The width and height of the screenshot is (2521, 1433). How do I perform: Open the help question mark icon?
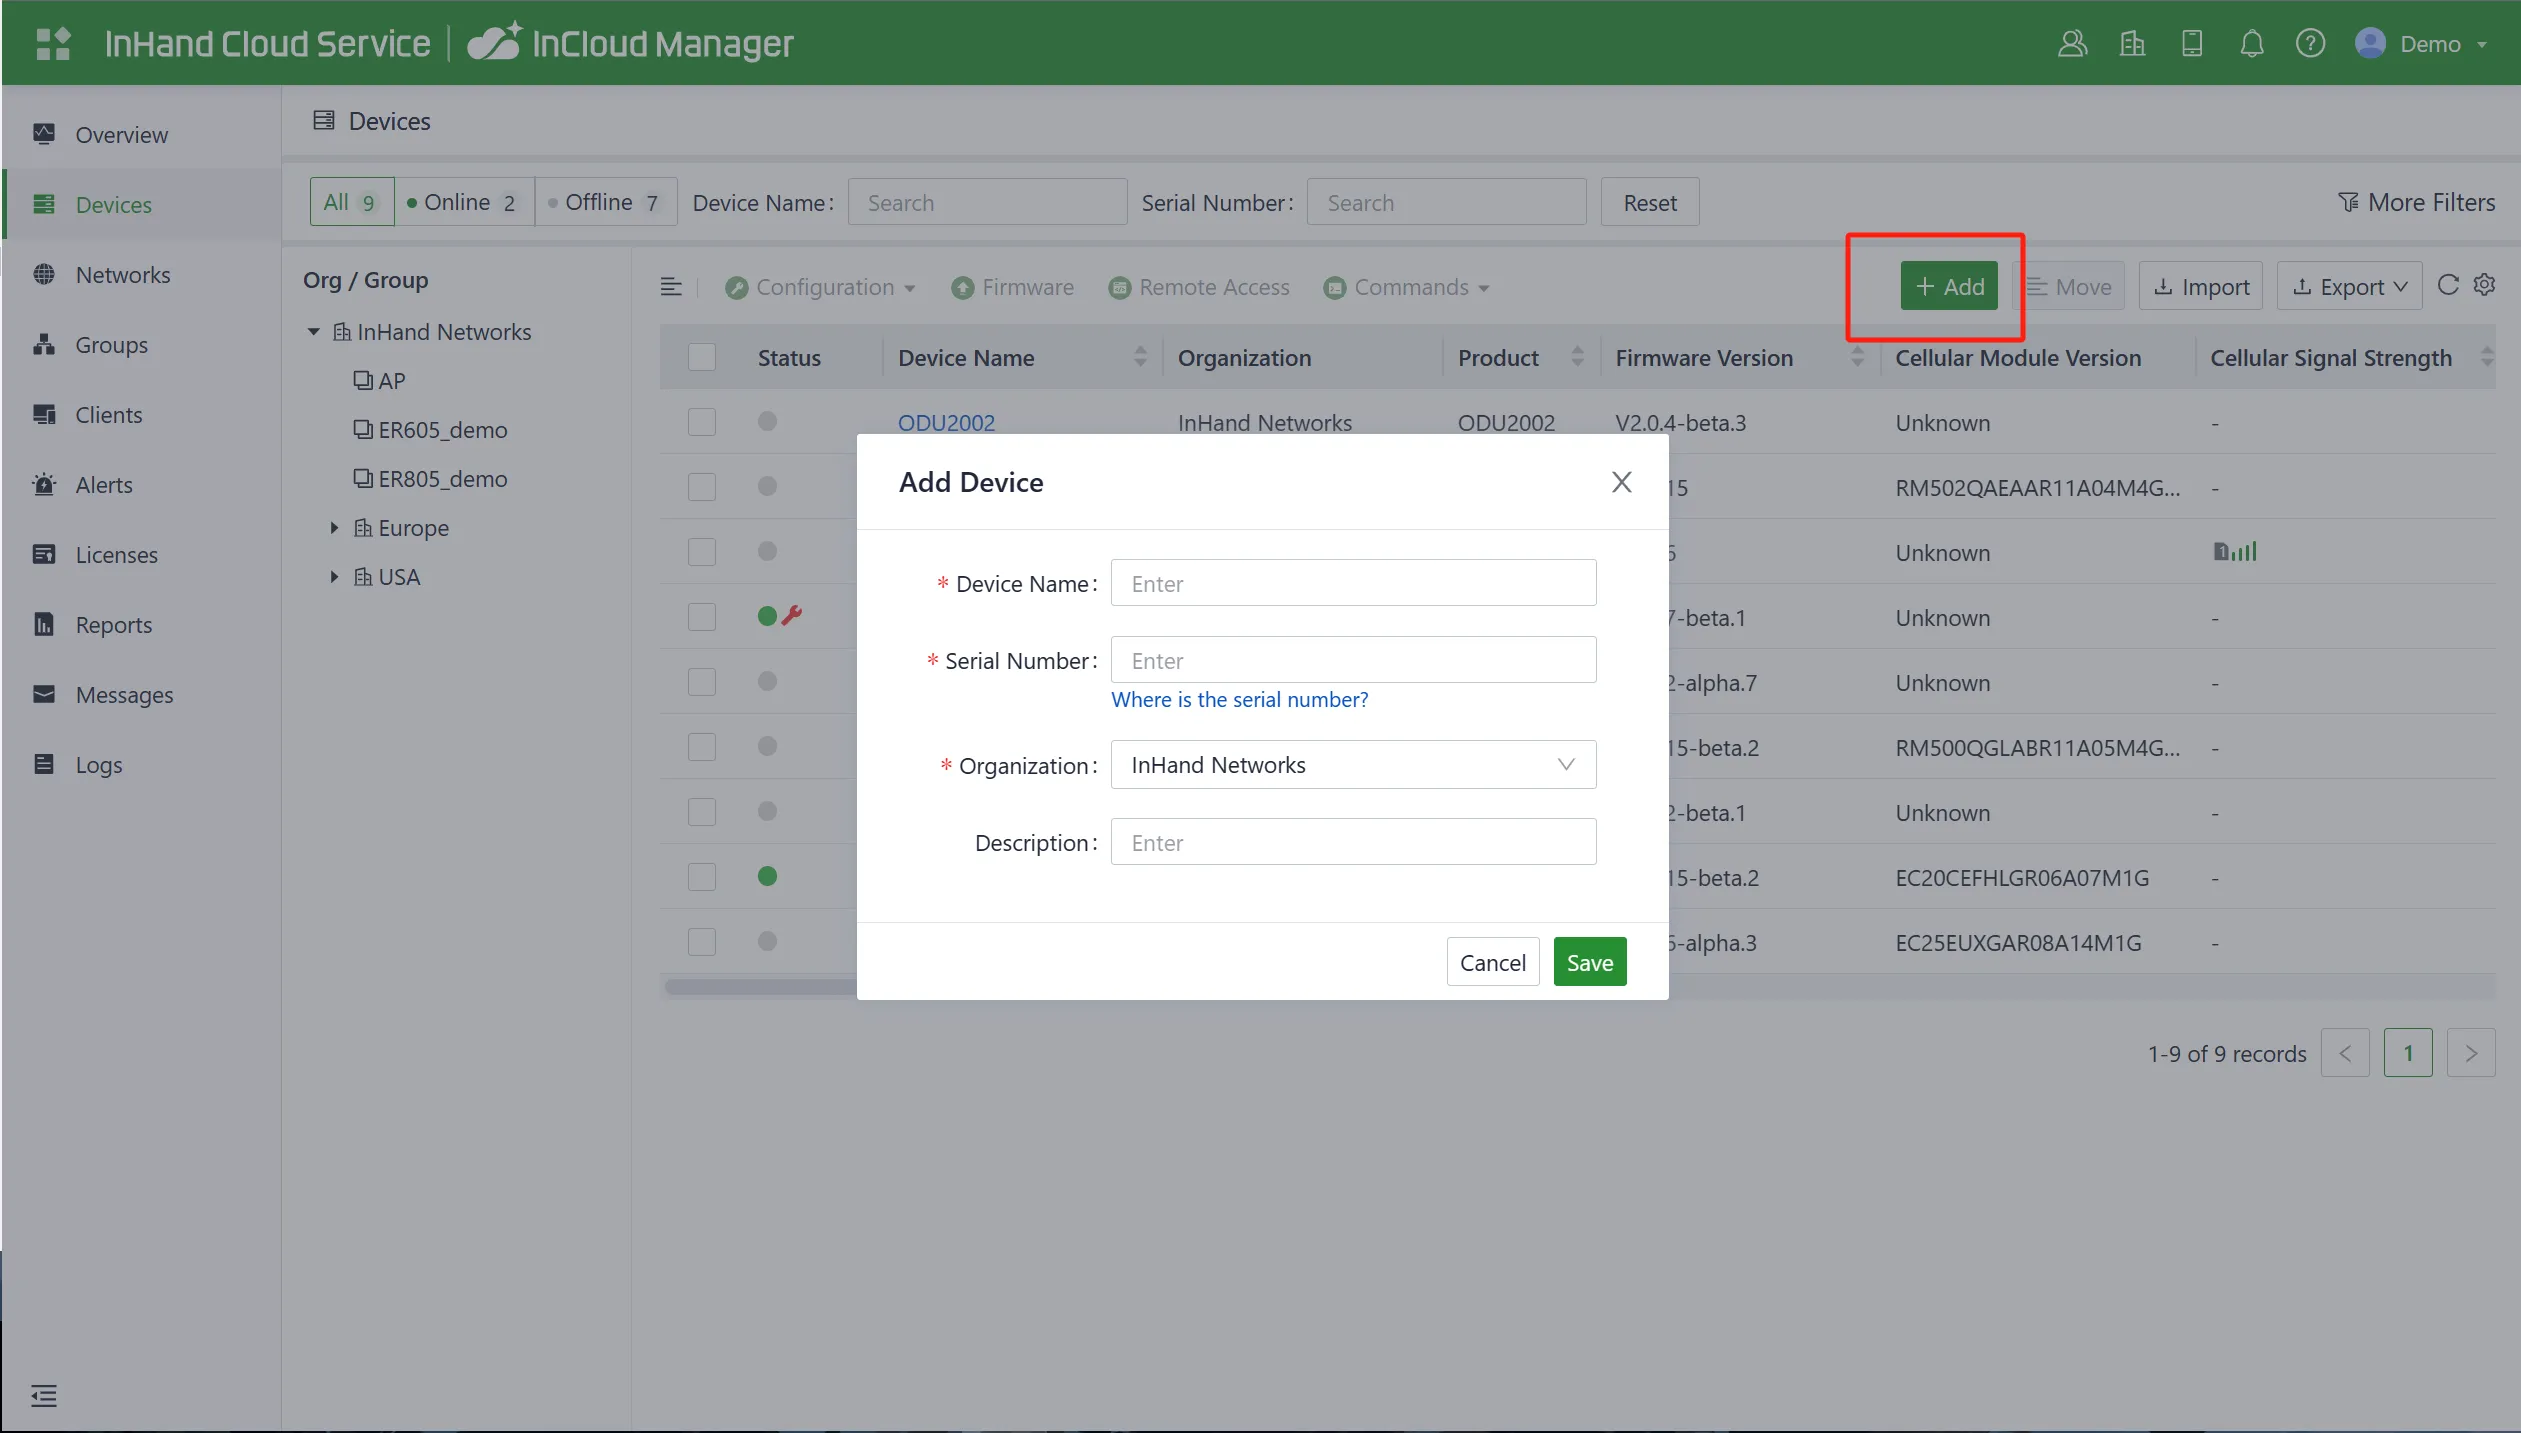tap(2310, 43)
